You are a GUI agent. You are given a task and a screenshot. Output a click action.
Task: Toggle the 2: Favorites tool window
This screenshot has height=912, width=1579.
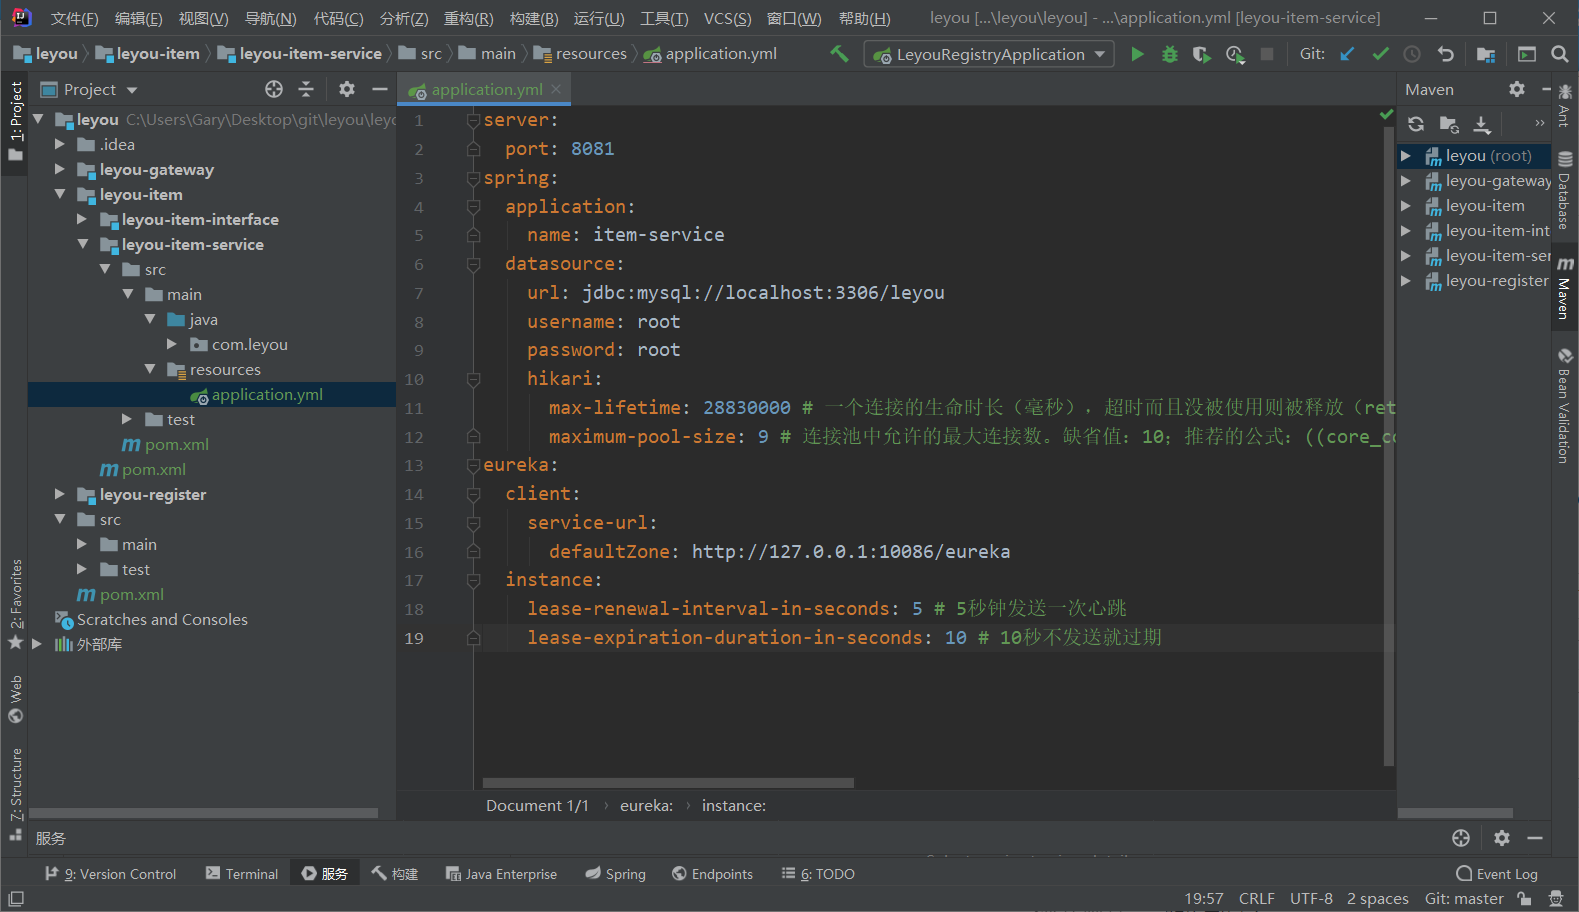(x=15, y=604)
